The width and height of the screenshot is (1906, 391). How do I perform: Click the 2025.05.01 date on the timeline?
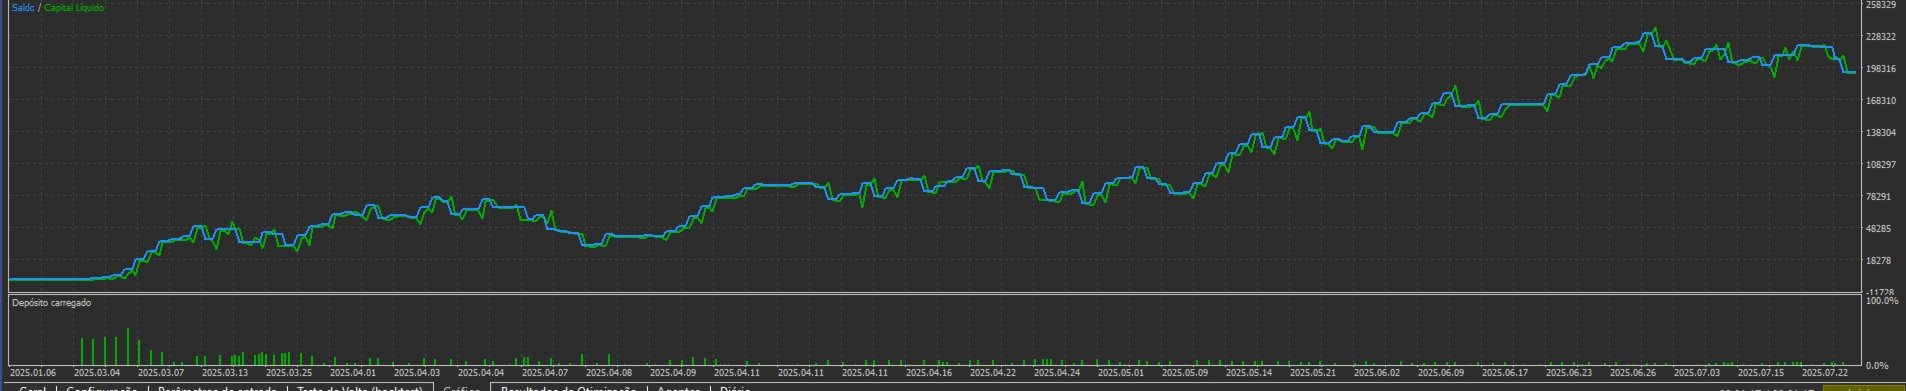point(1120,372)
